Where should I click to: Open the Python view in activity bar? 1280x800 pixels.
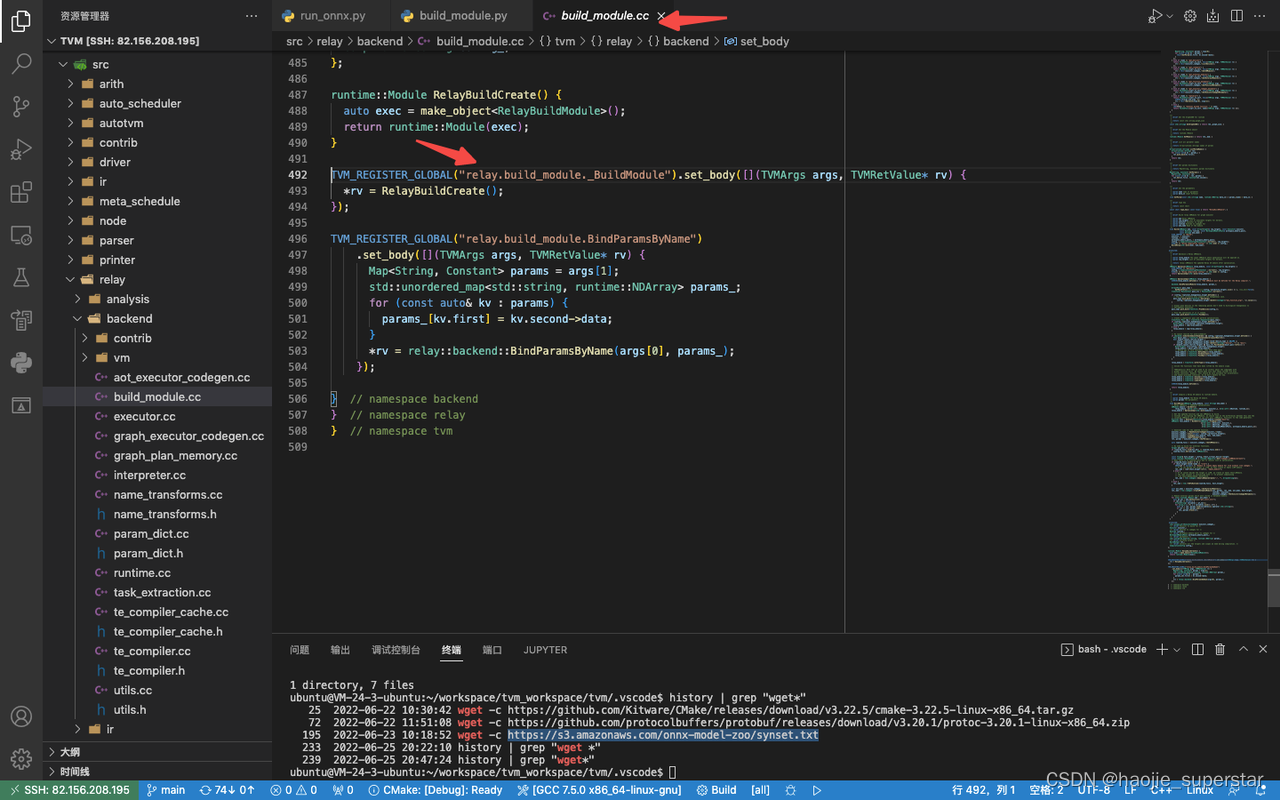coord(21,362)
